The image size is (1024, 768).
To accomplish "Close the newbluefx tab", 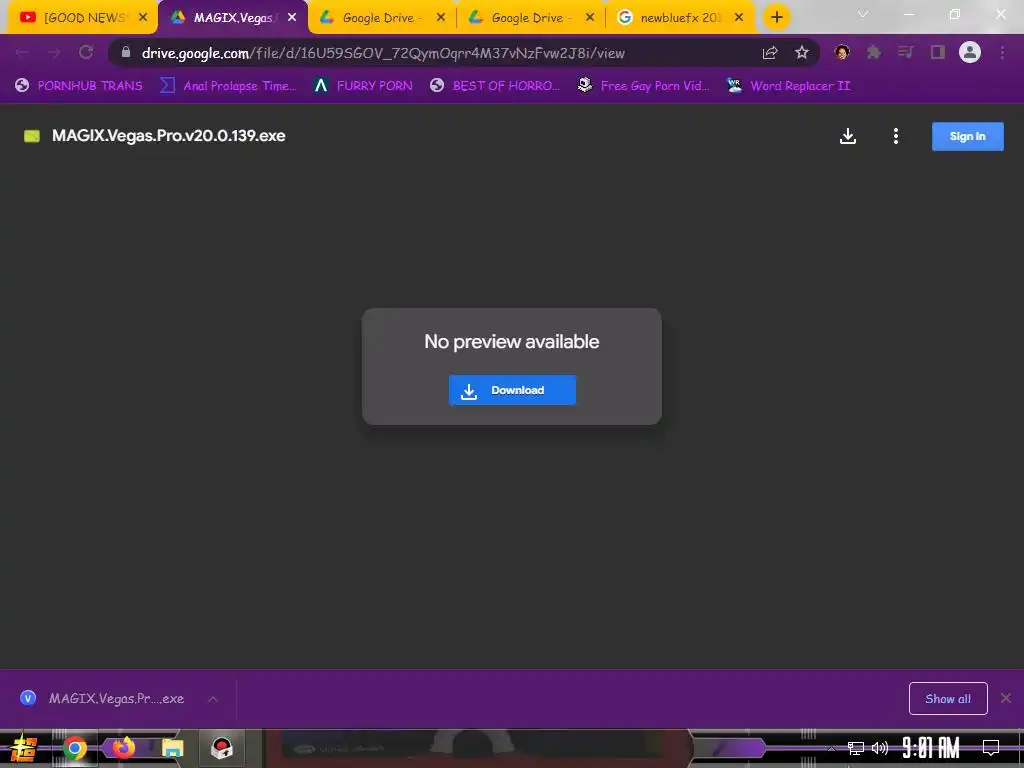I will coord(739,17).
